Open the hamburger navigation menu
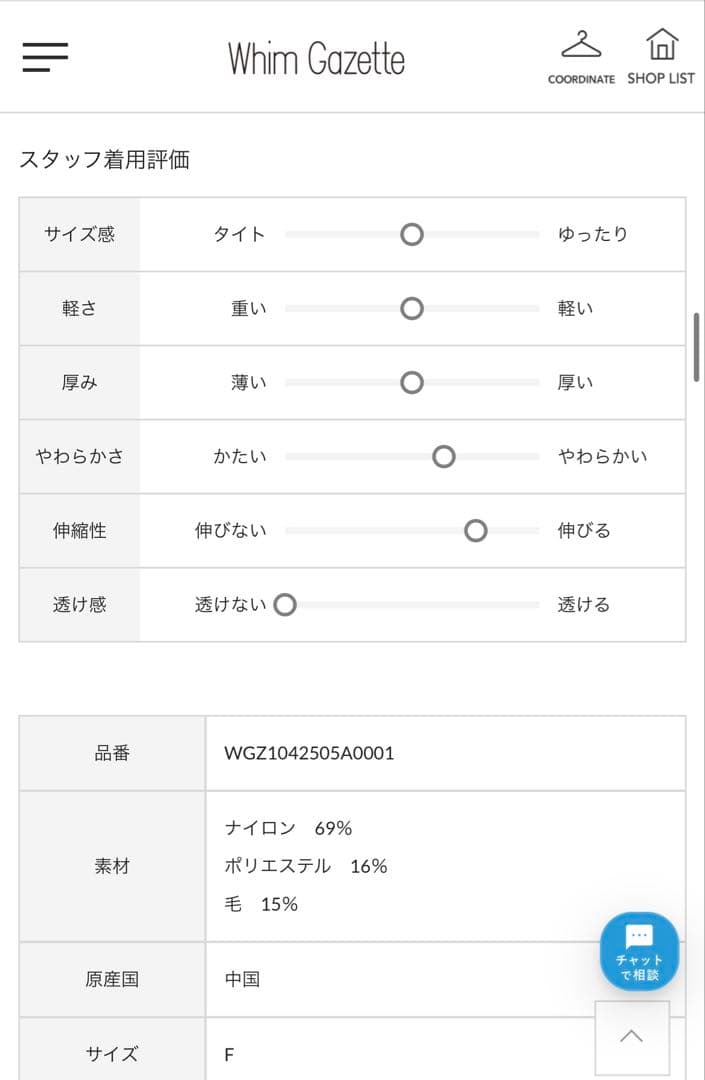This screenshot has height=1080, width=705. (43, 58)
